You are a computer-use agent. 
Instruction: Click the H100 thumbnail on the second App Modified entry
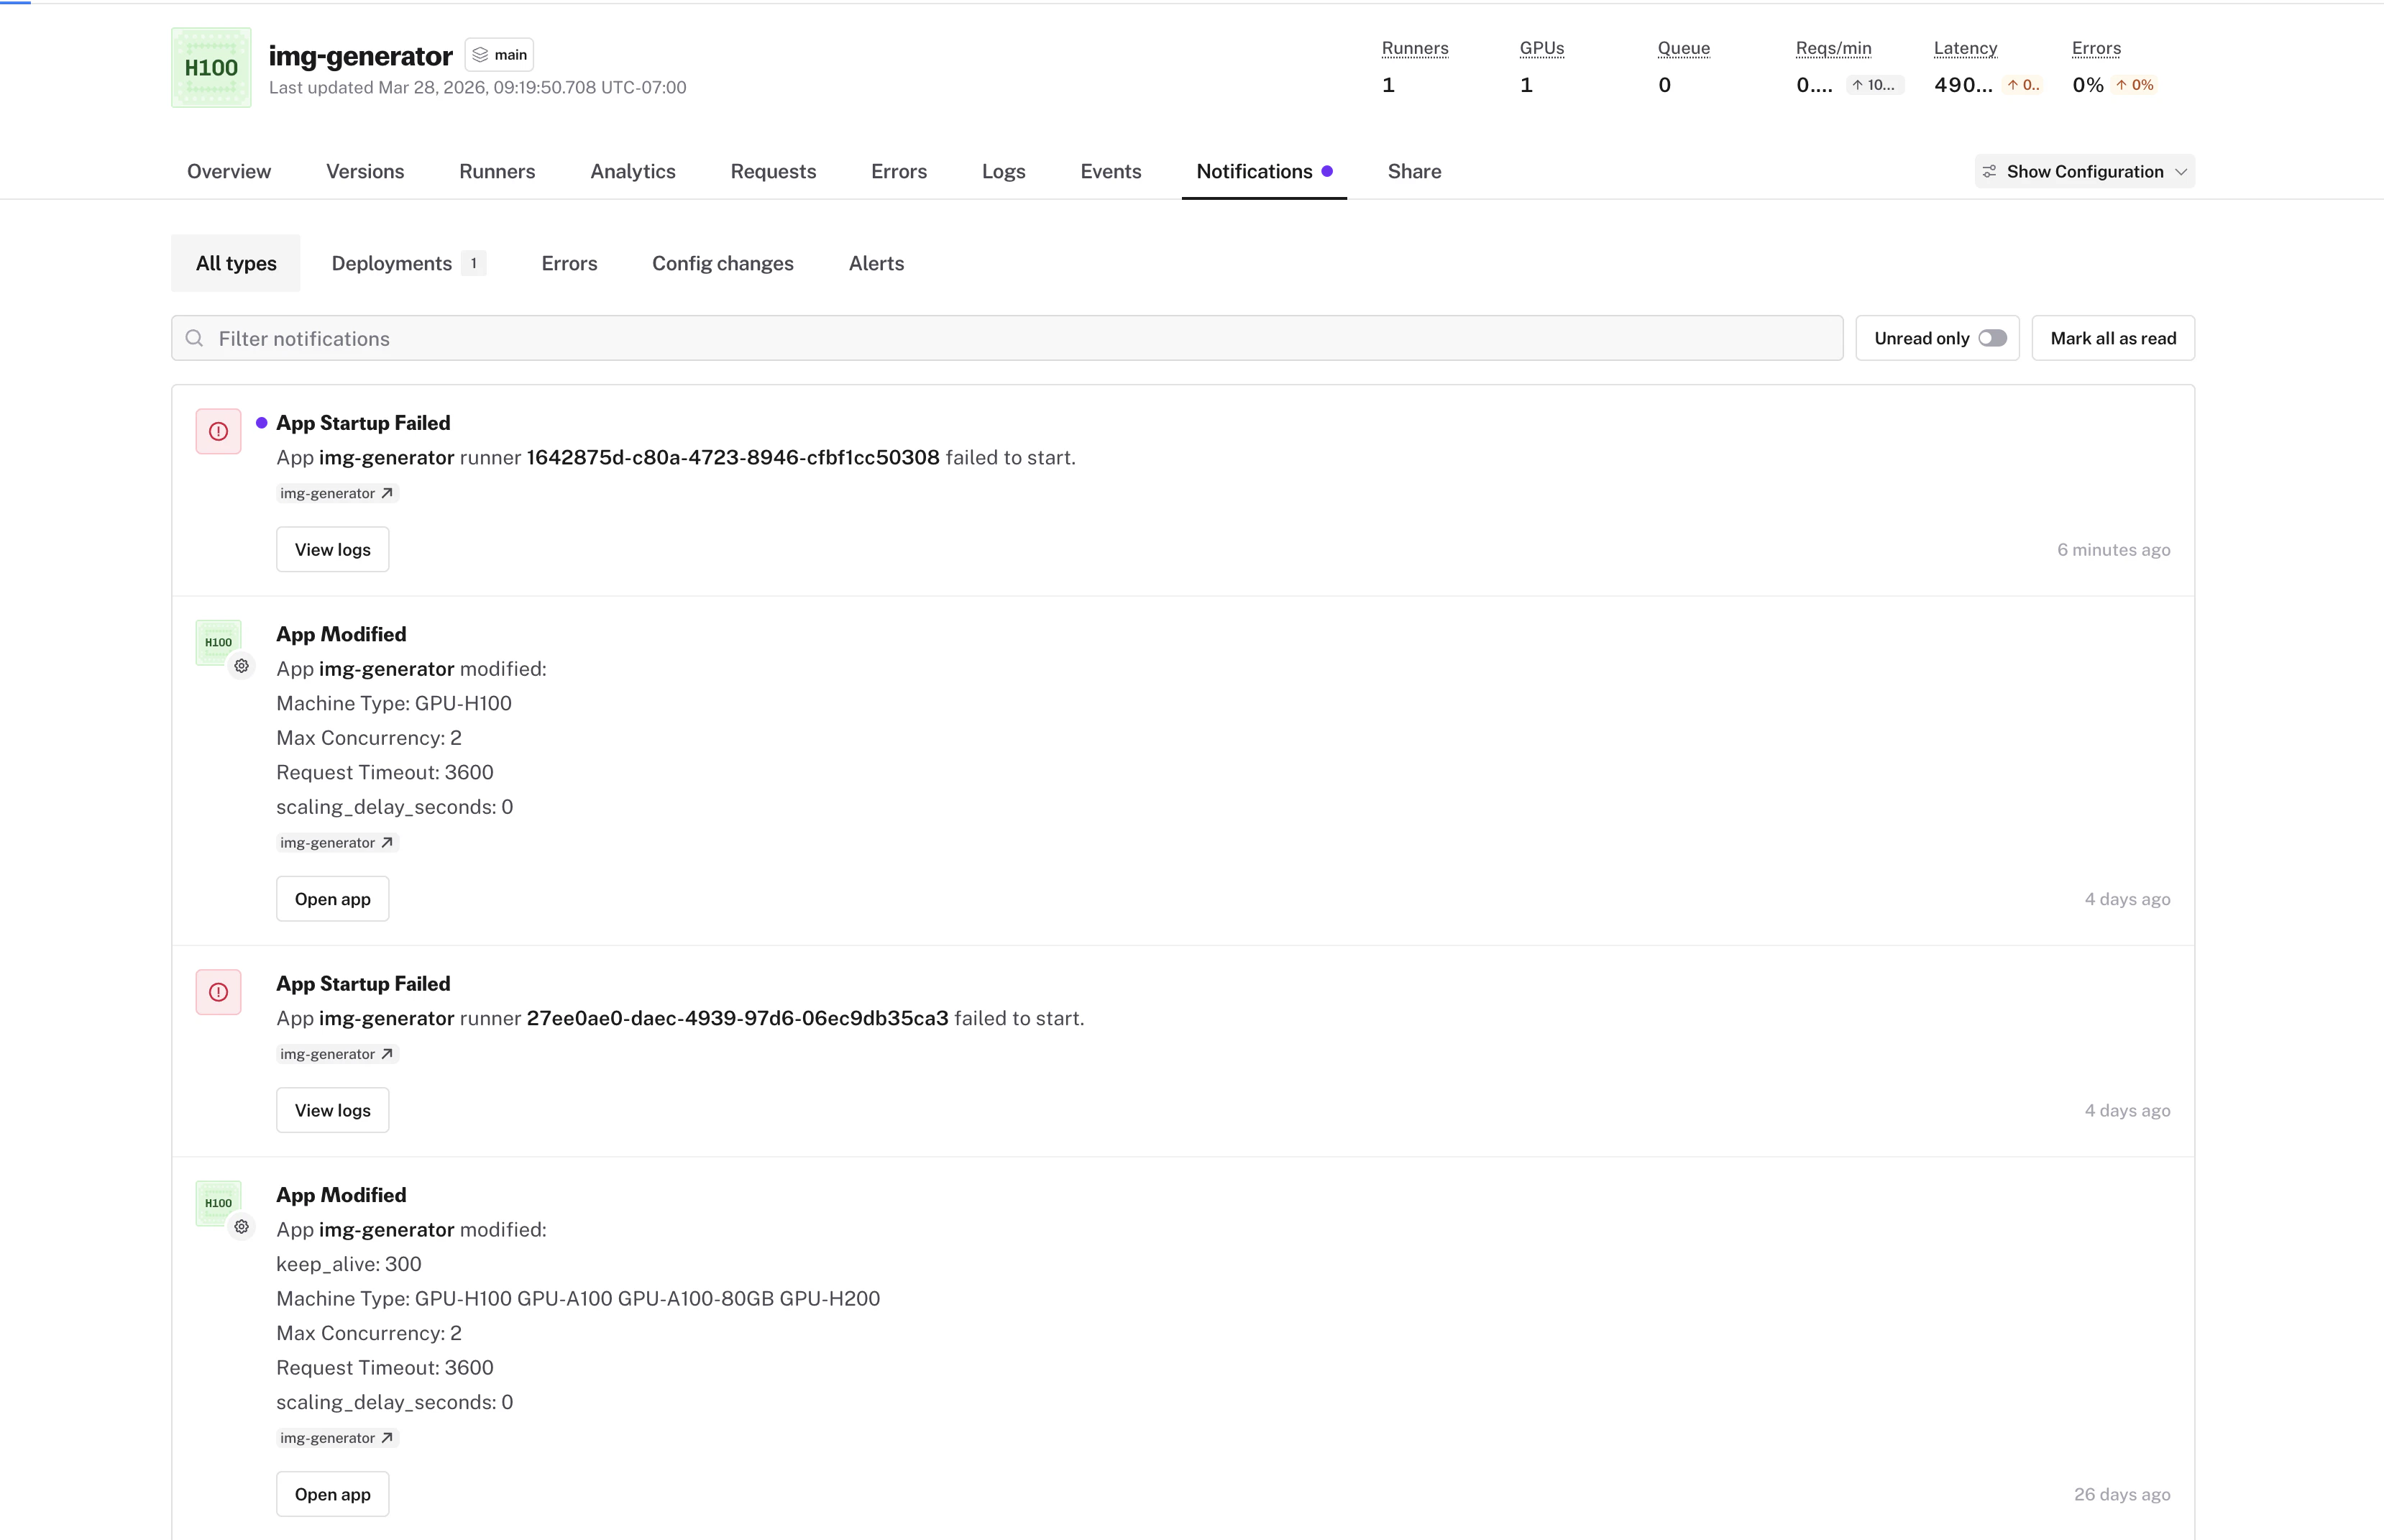(x=218, y=1202)
